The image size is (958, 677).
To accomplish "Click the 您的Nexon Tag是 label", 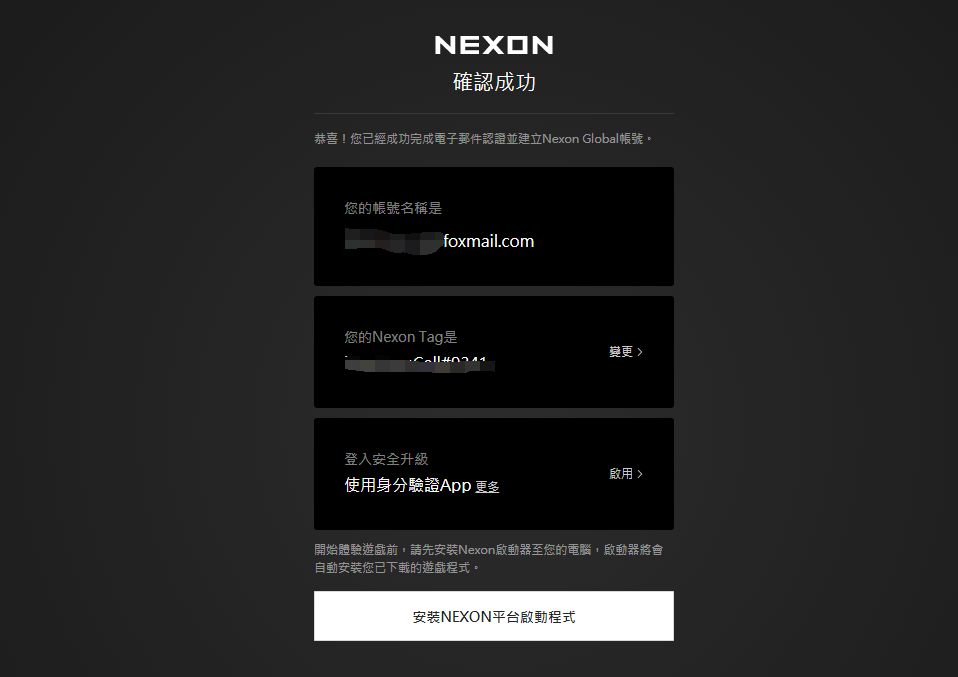I will pyautogui.click(x=401, y=337).
